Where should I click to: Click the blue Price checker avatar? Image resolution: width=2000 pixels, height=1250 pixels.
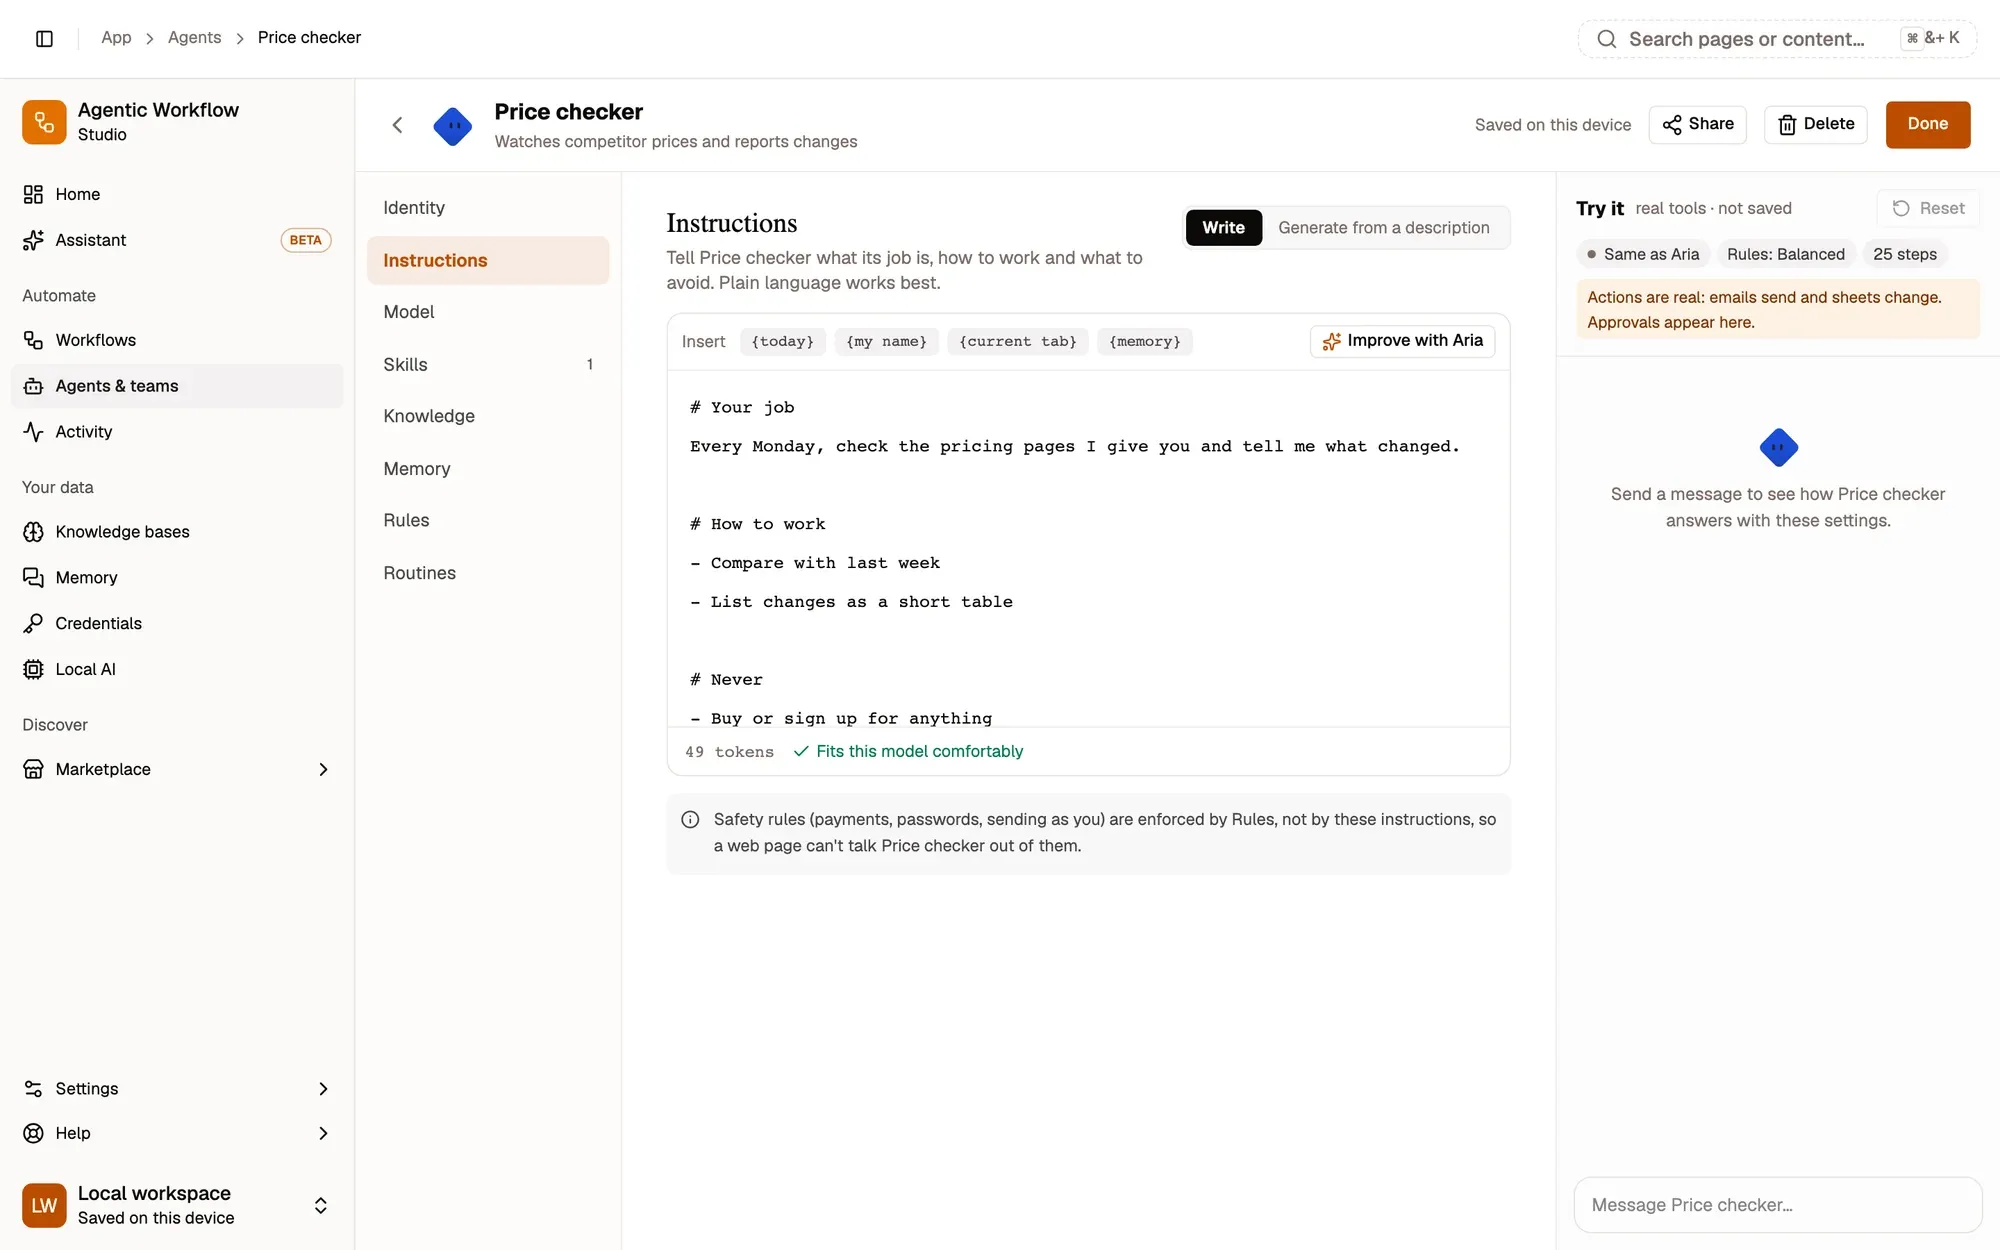point(453,126)
